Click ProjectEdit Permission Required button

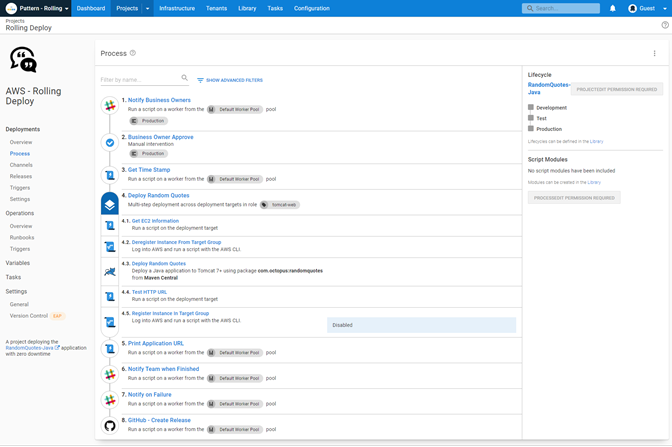(x=617, y=89)
